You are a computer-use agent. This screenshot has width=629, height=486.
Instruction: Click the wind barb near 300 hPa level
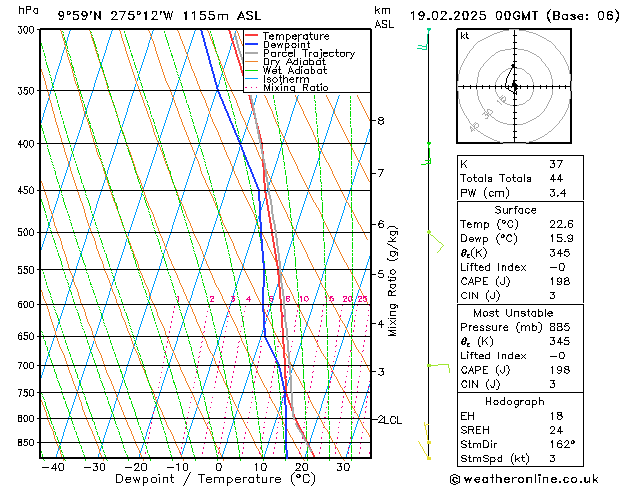pyautogui.click(x=424, y=39)
